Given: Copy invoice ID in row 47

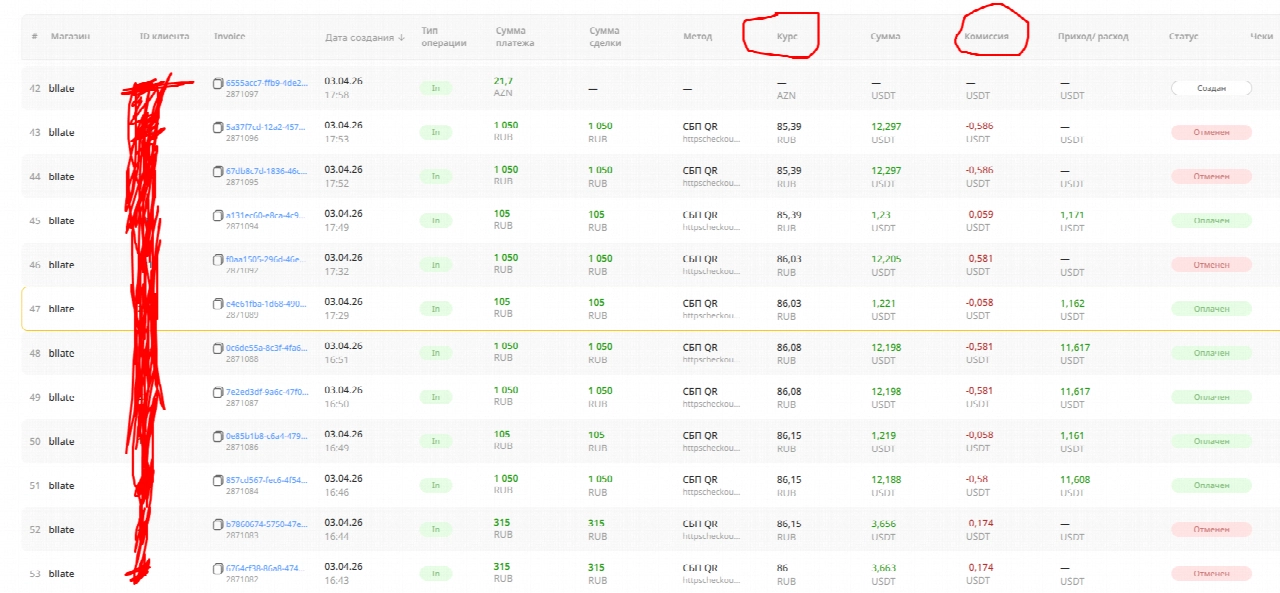Looking at the screenshot, I should coord(218,303).
